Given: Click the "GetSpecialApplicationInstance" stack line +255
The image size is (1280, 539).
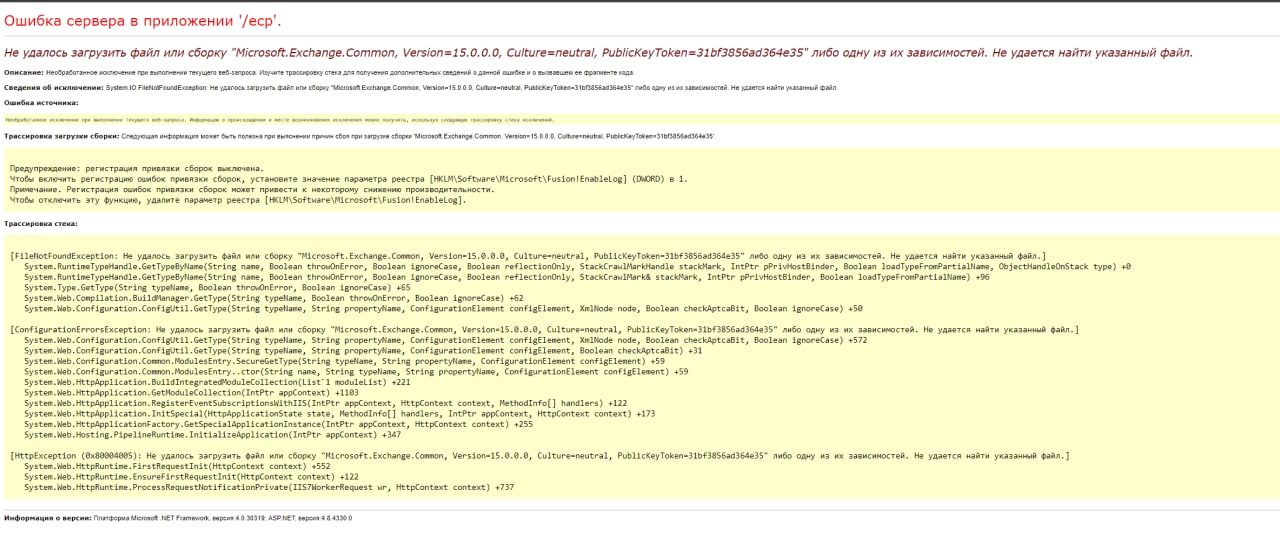Looking at the screenshot, I should pos(278,424).
